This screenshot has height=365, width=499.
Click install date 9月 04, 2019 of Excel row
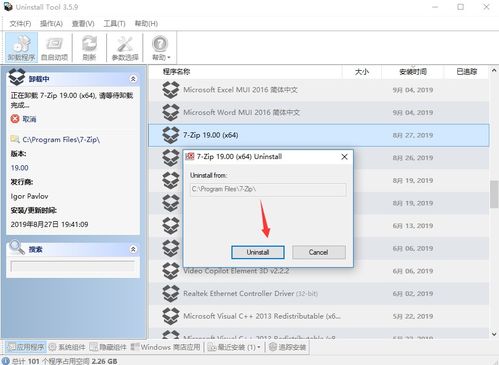pos(413,90)
